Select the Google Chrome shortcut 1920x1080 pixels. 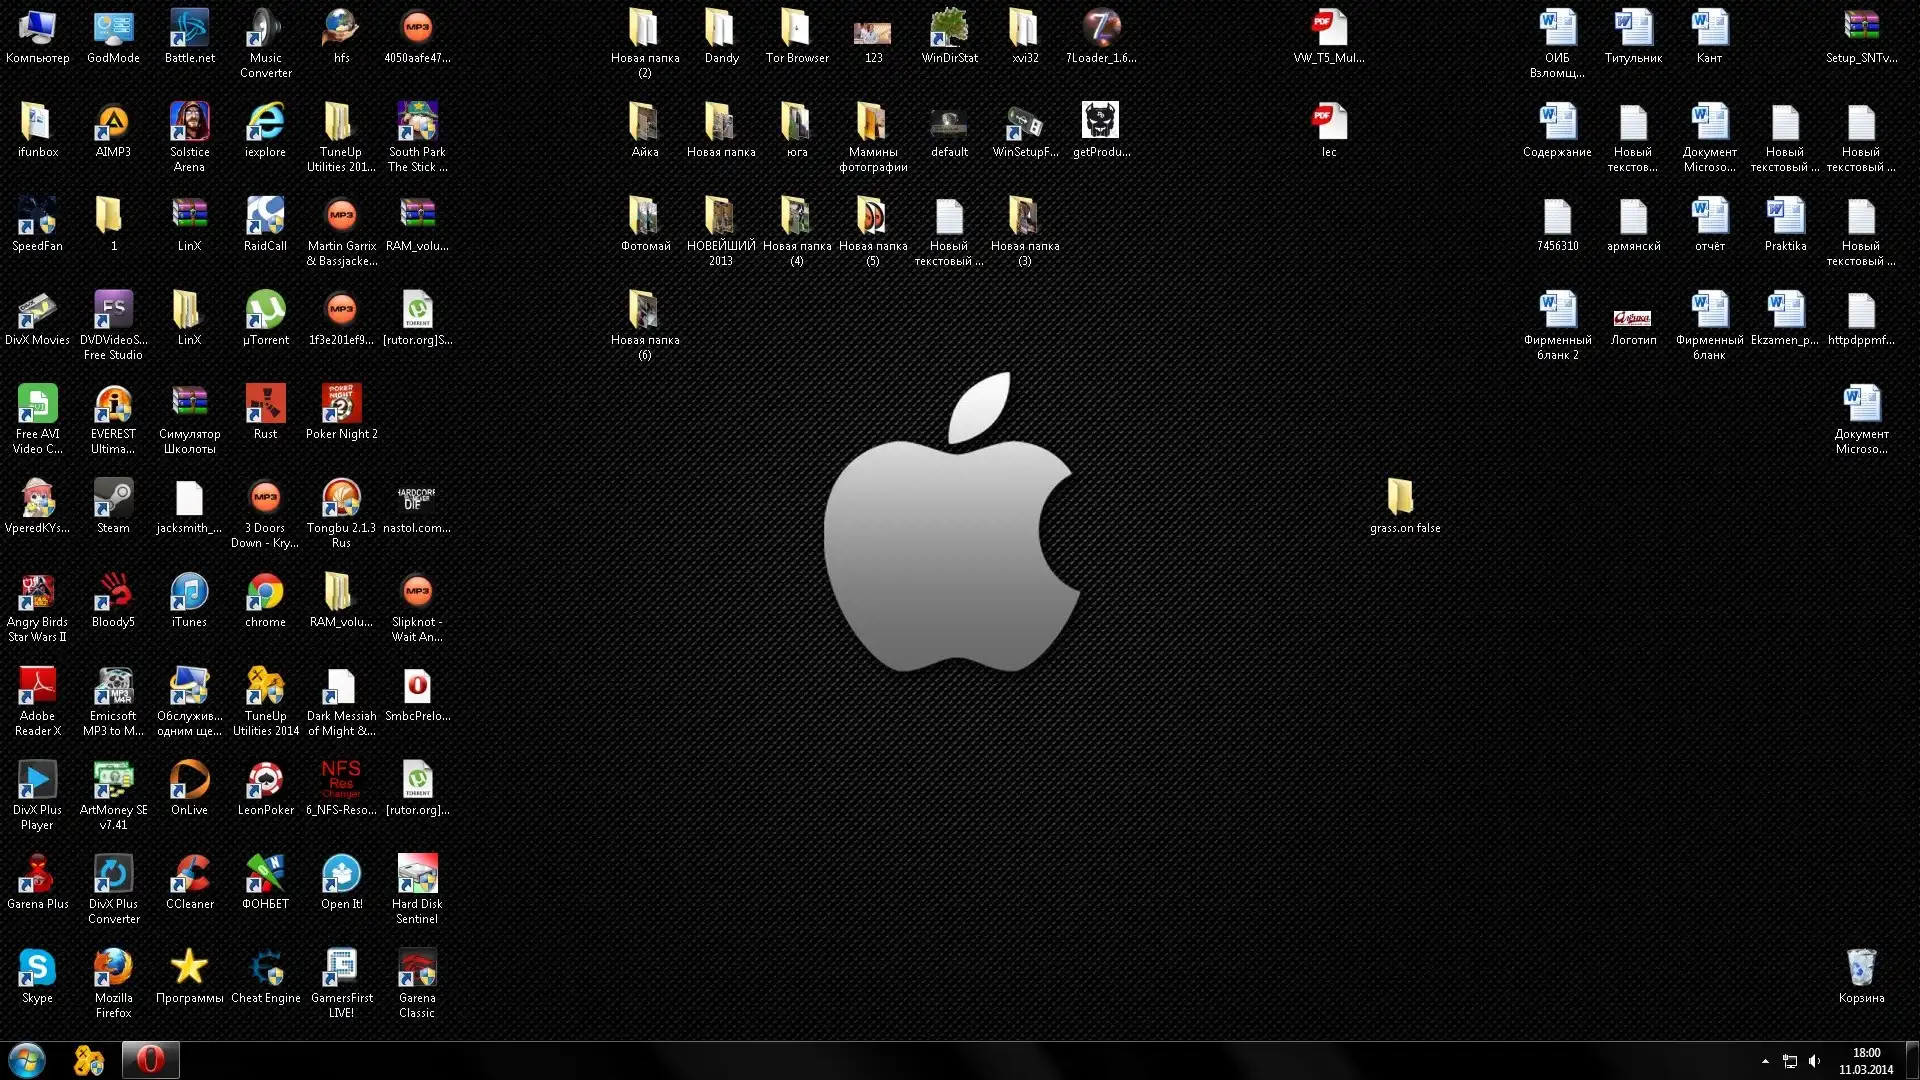[265, 593]
